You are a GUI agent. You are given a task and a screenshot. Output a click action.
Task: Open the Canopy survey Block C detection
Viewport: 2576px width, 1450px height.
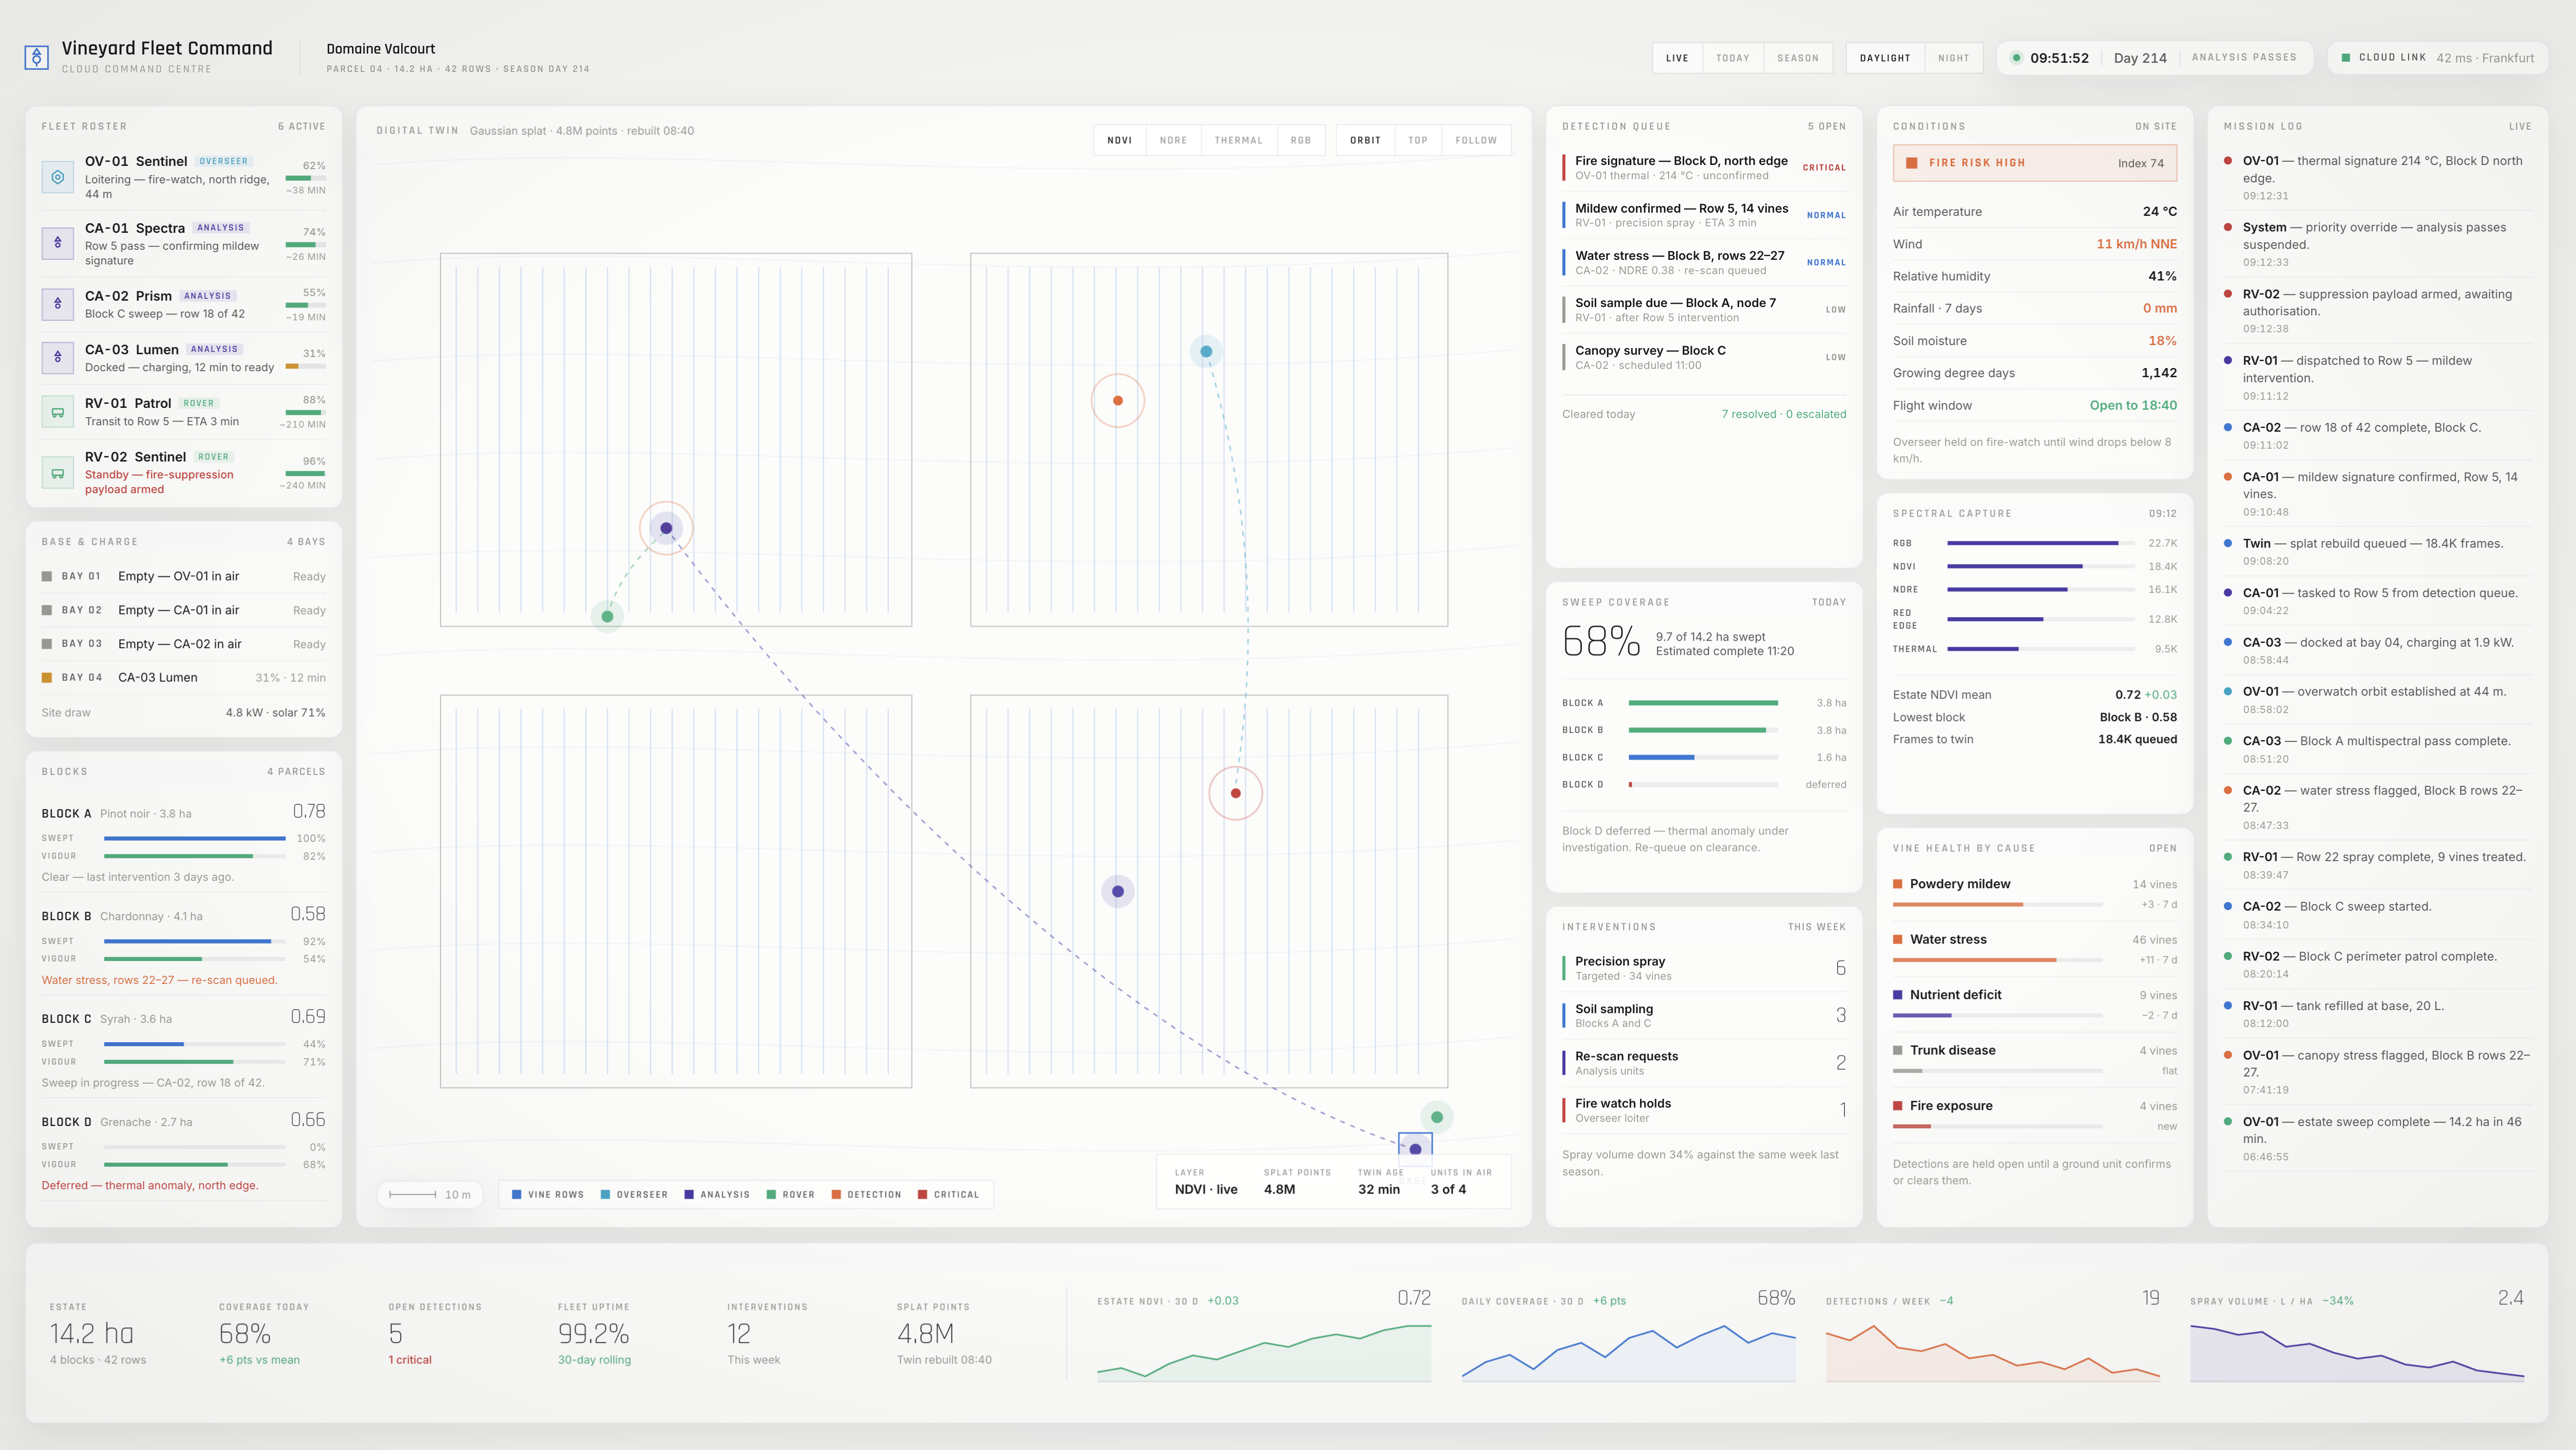(x=1704, y=357)
